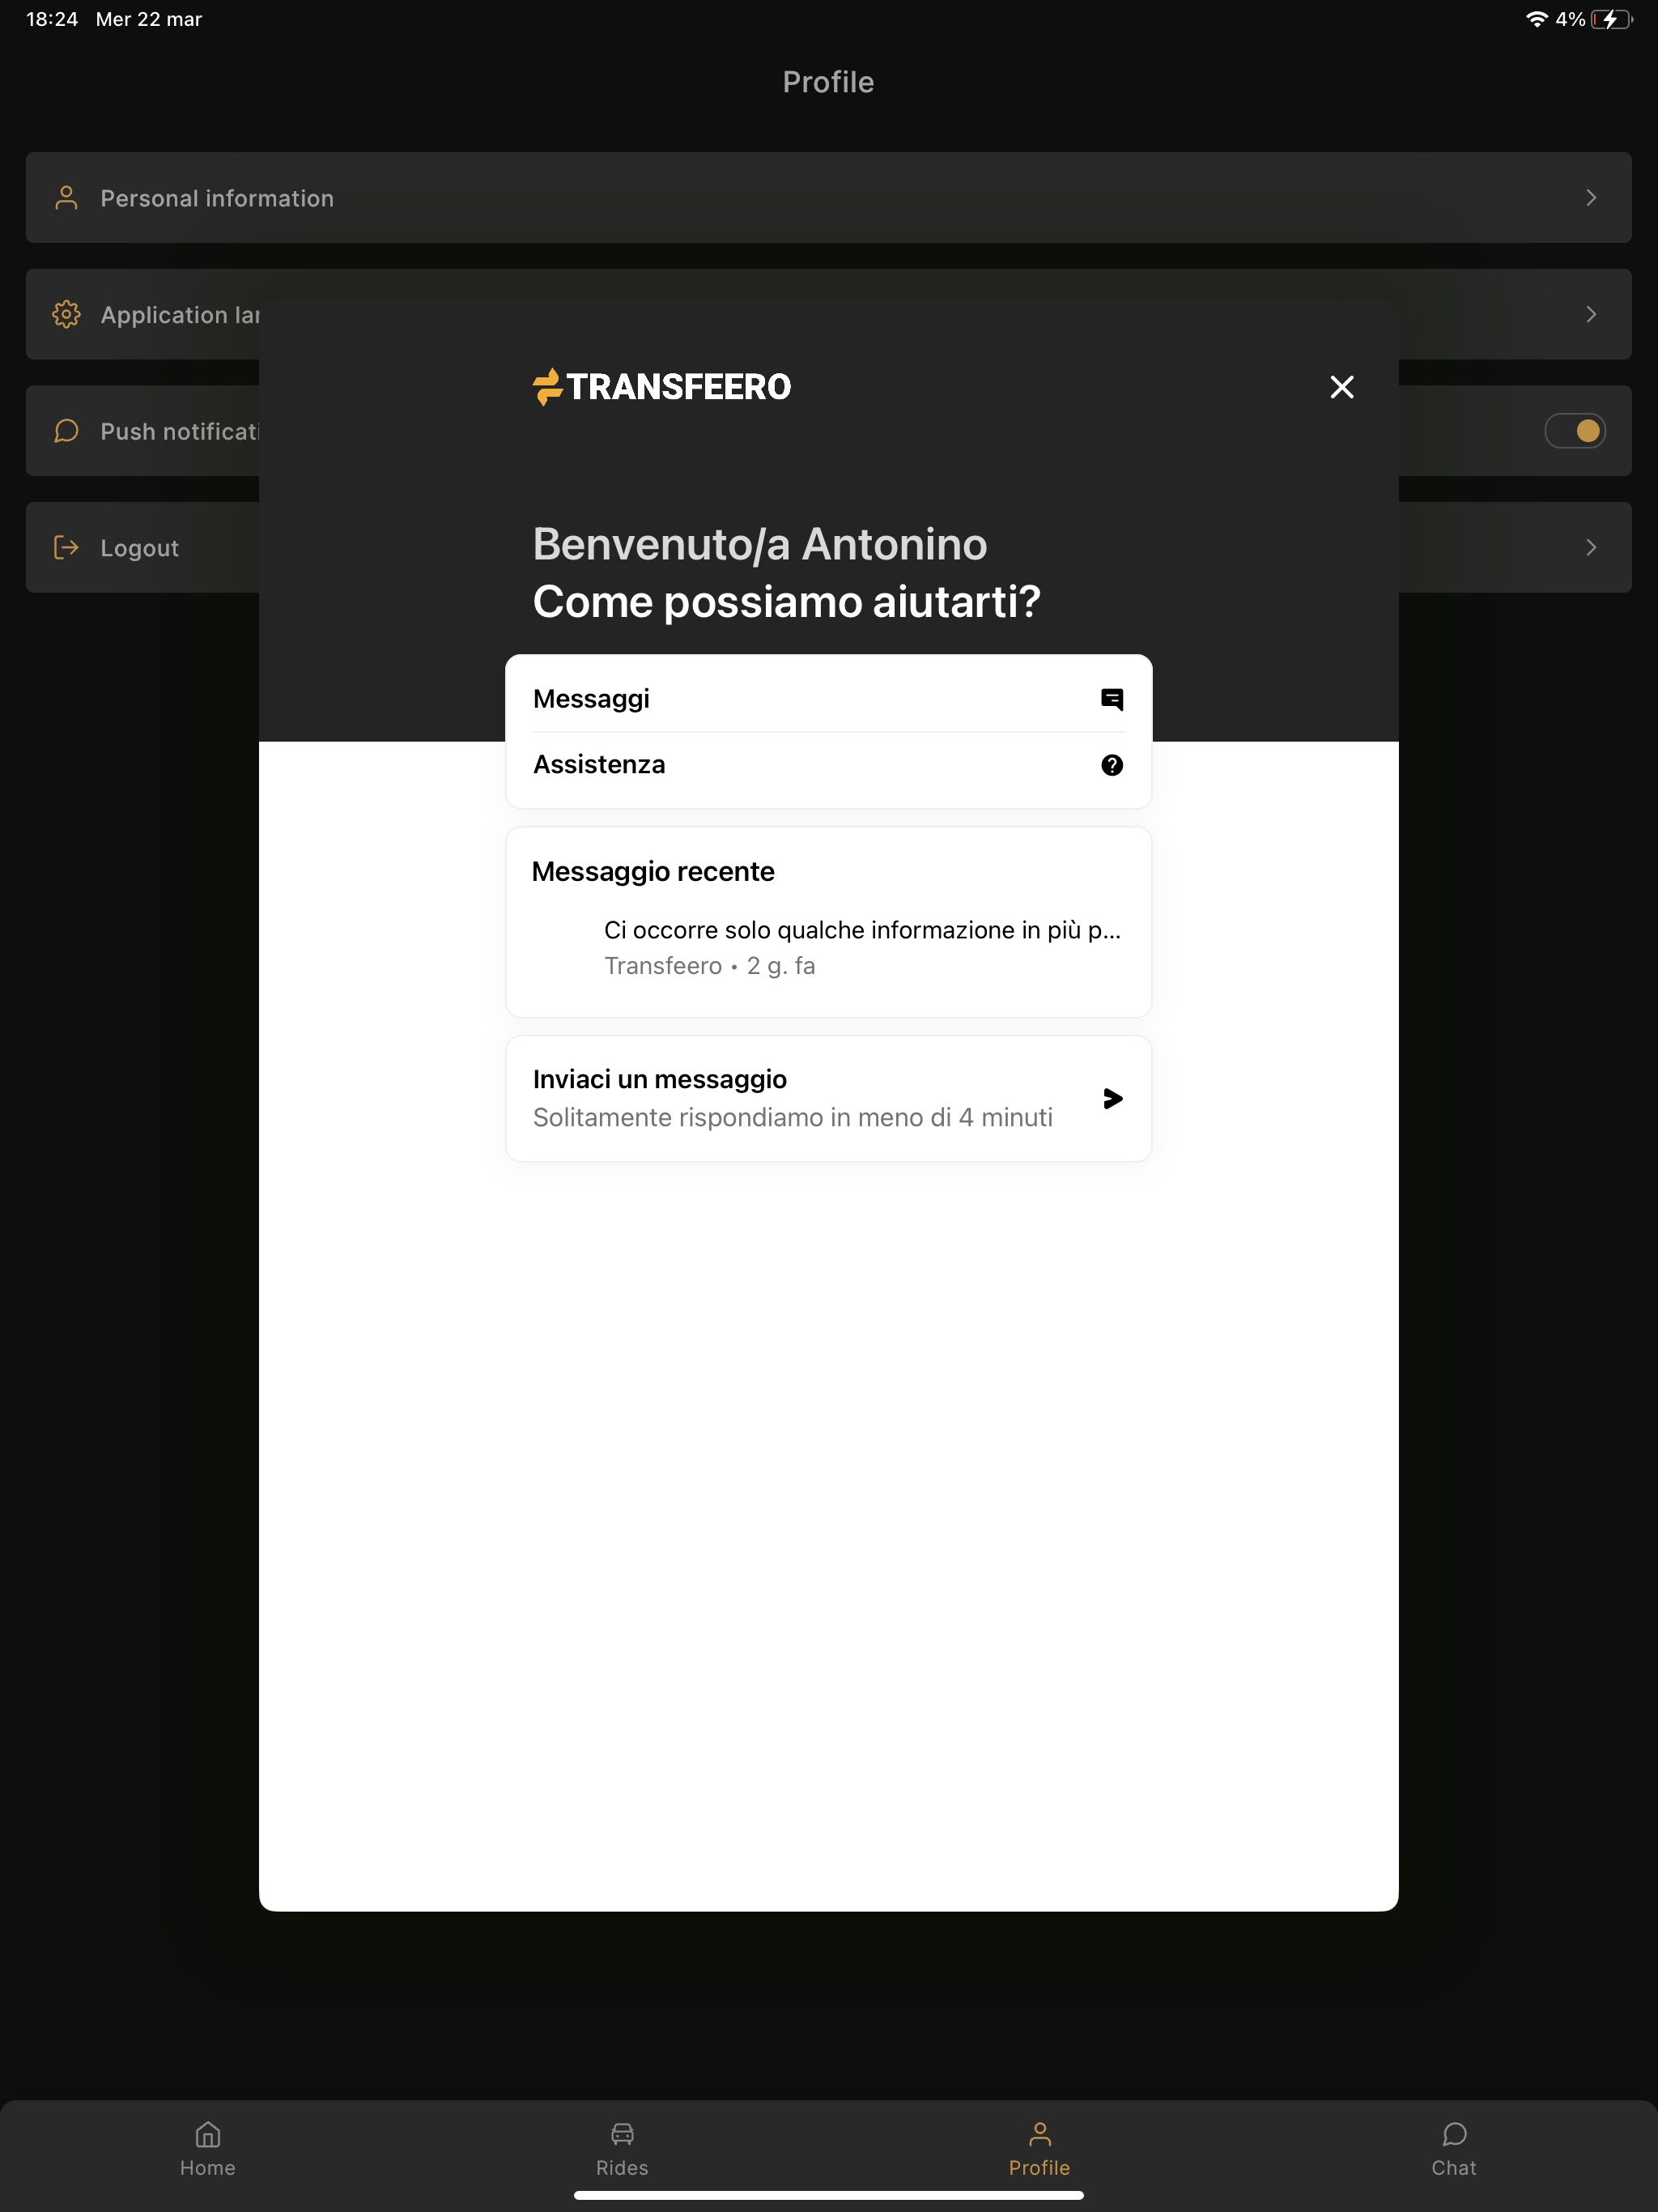Select Messaggi from support options
The height and width of the screenshot is (2212, 1658).
coord(829,699)
